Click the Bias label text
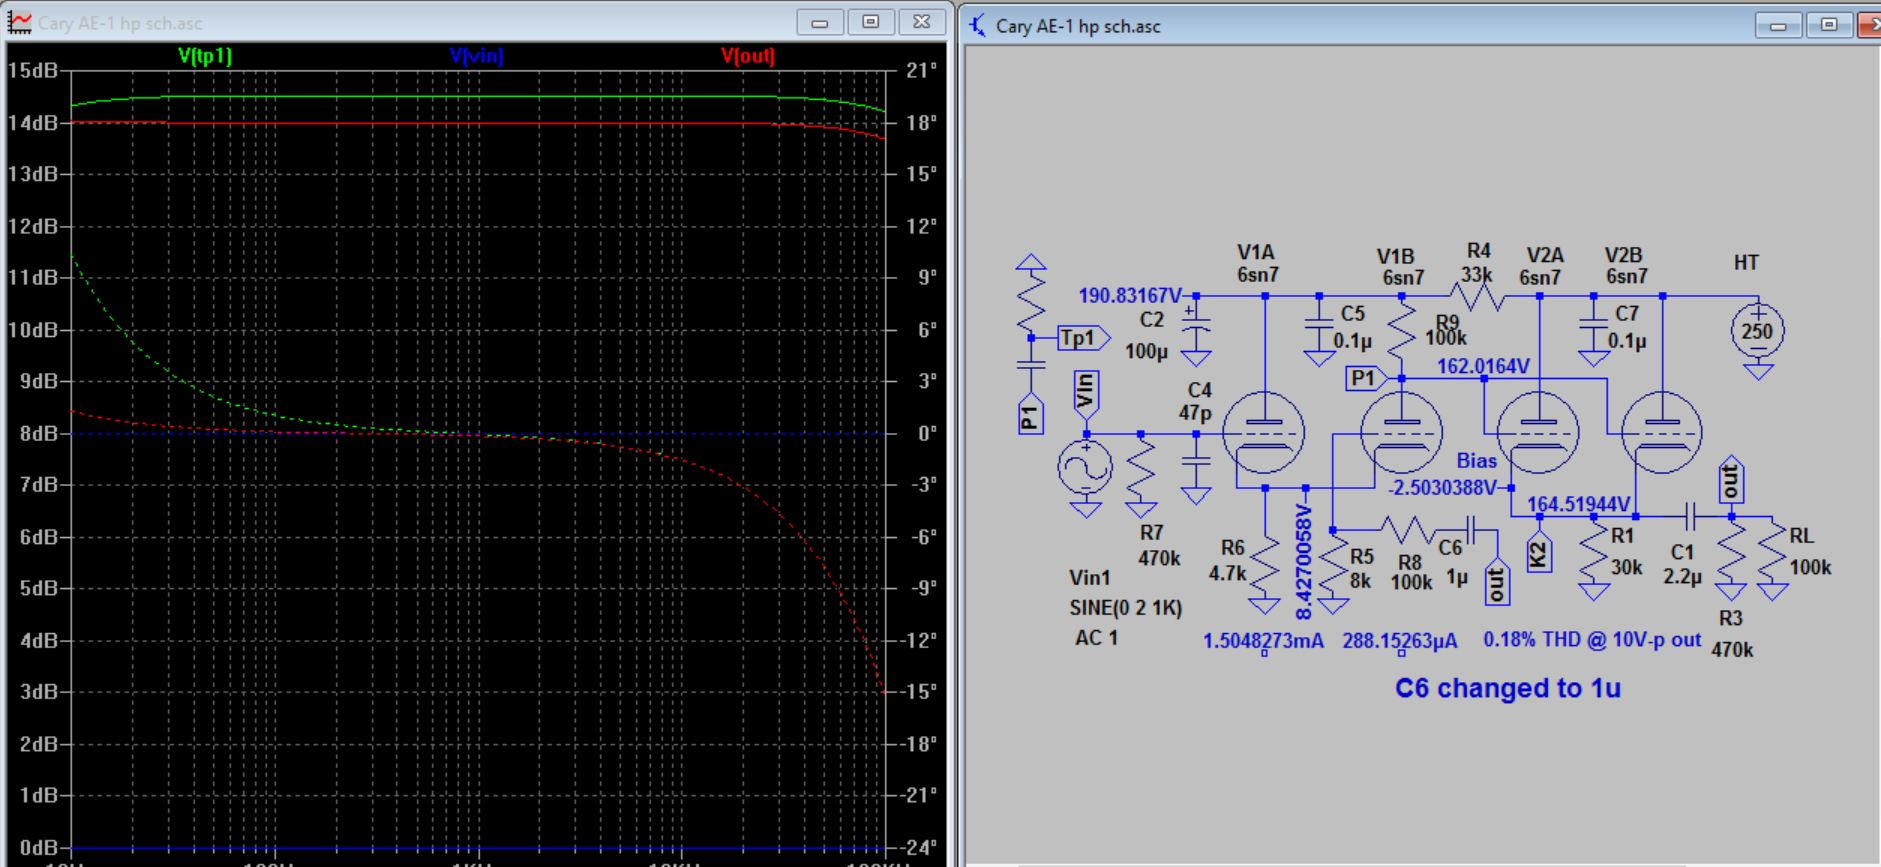 click(1476, 461)
